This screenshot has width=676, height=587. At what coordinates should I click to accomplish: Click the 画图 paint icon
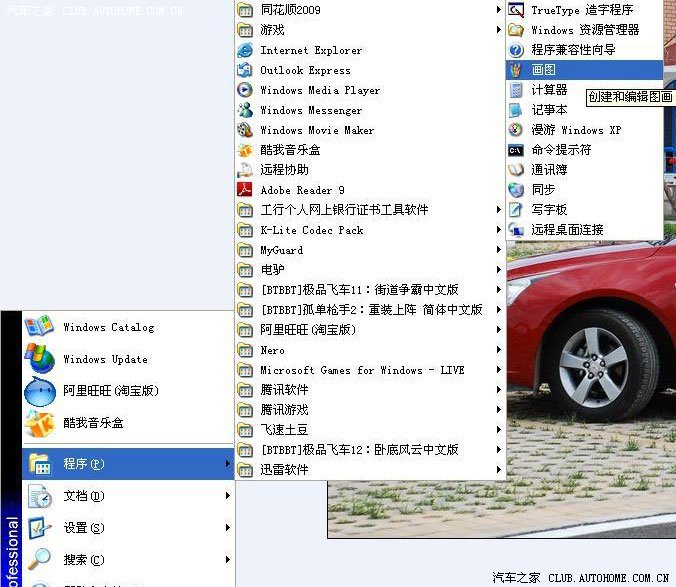click(516, 69)
